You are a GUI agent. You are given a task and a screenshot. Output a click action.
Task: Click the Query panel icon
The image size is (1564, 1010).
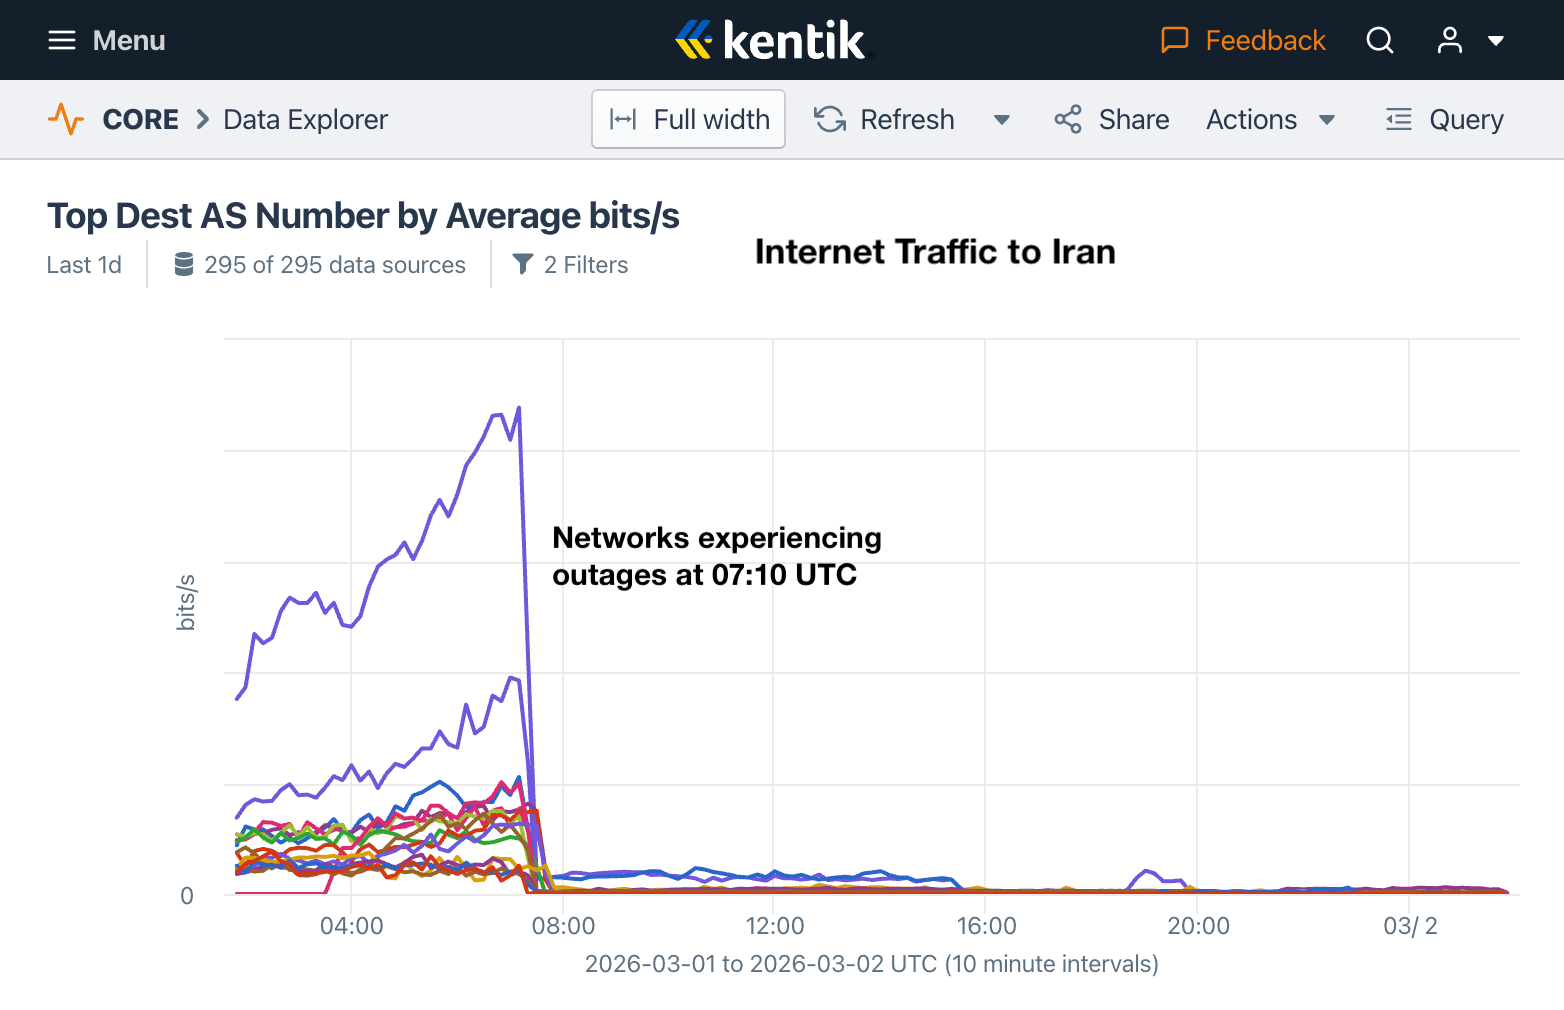1398,119
